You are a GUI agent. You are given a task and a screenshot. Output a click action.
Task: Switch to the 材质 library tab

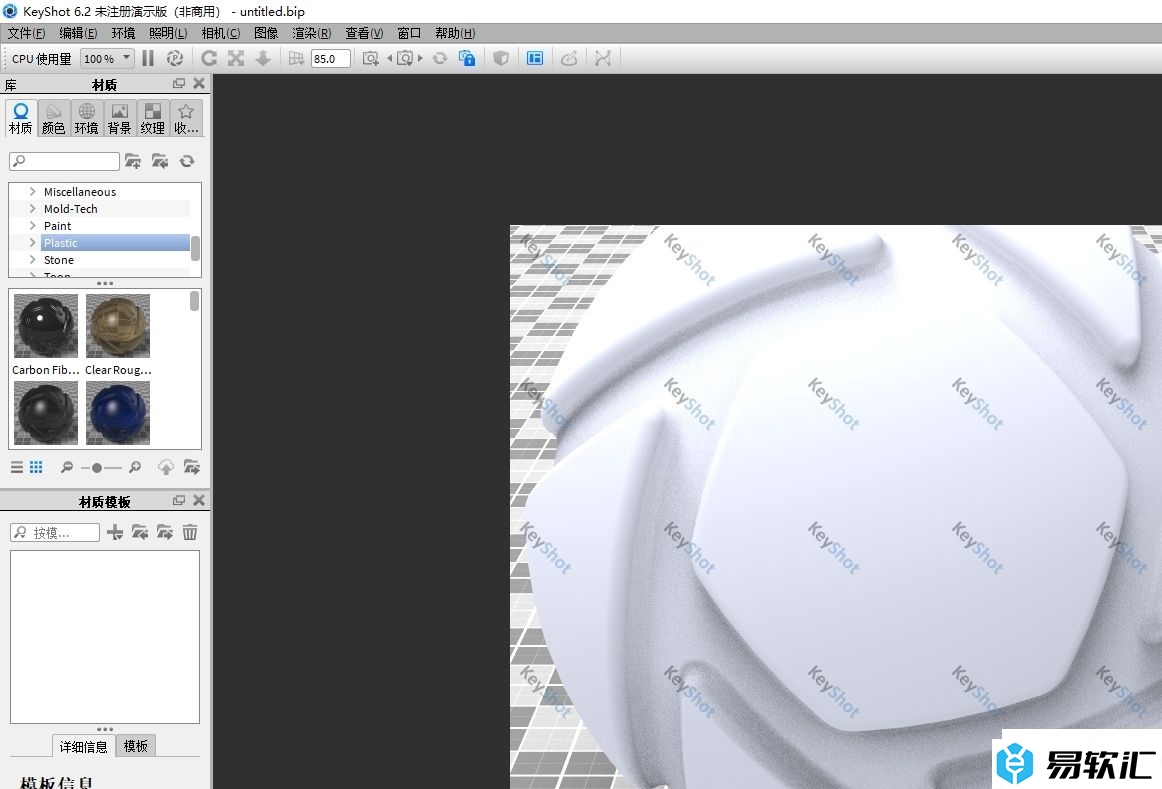pos(21,119)
